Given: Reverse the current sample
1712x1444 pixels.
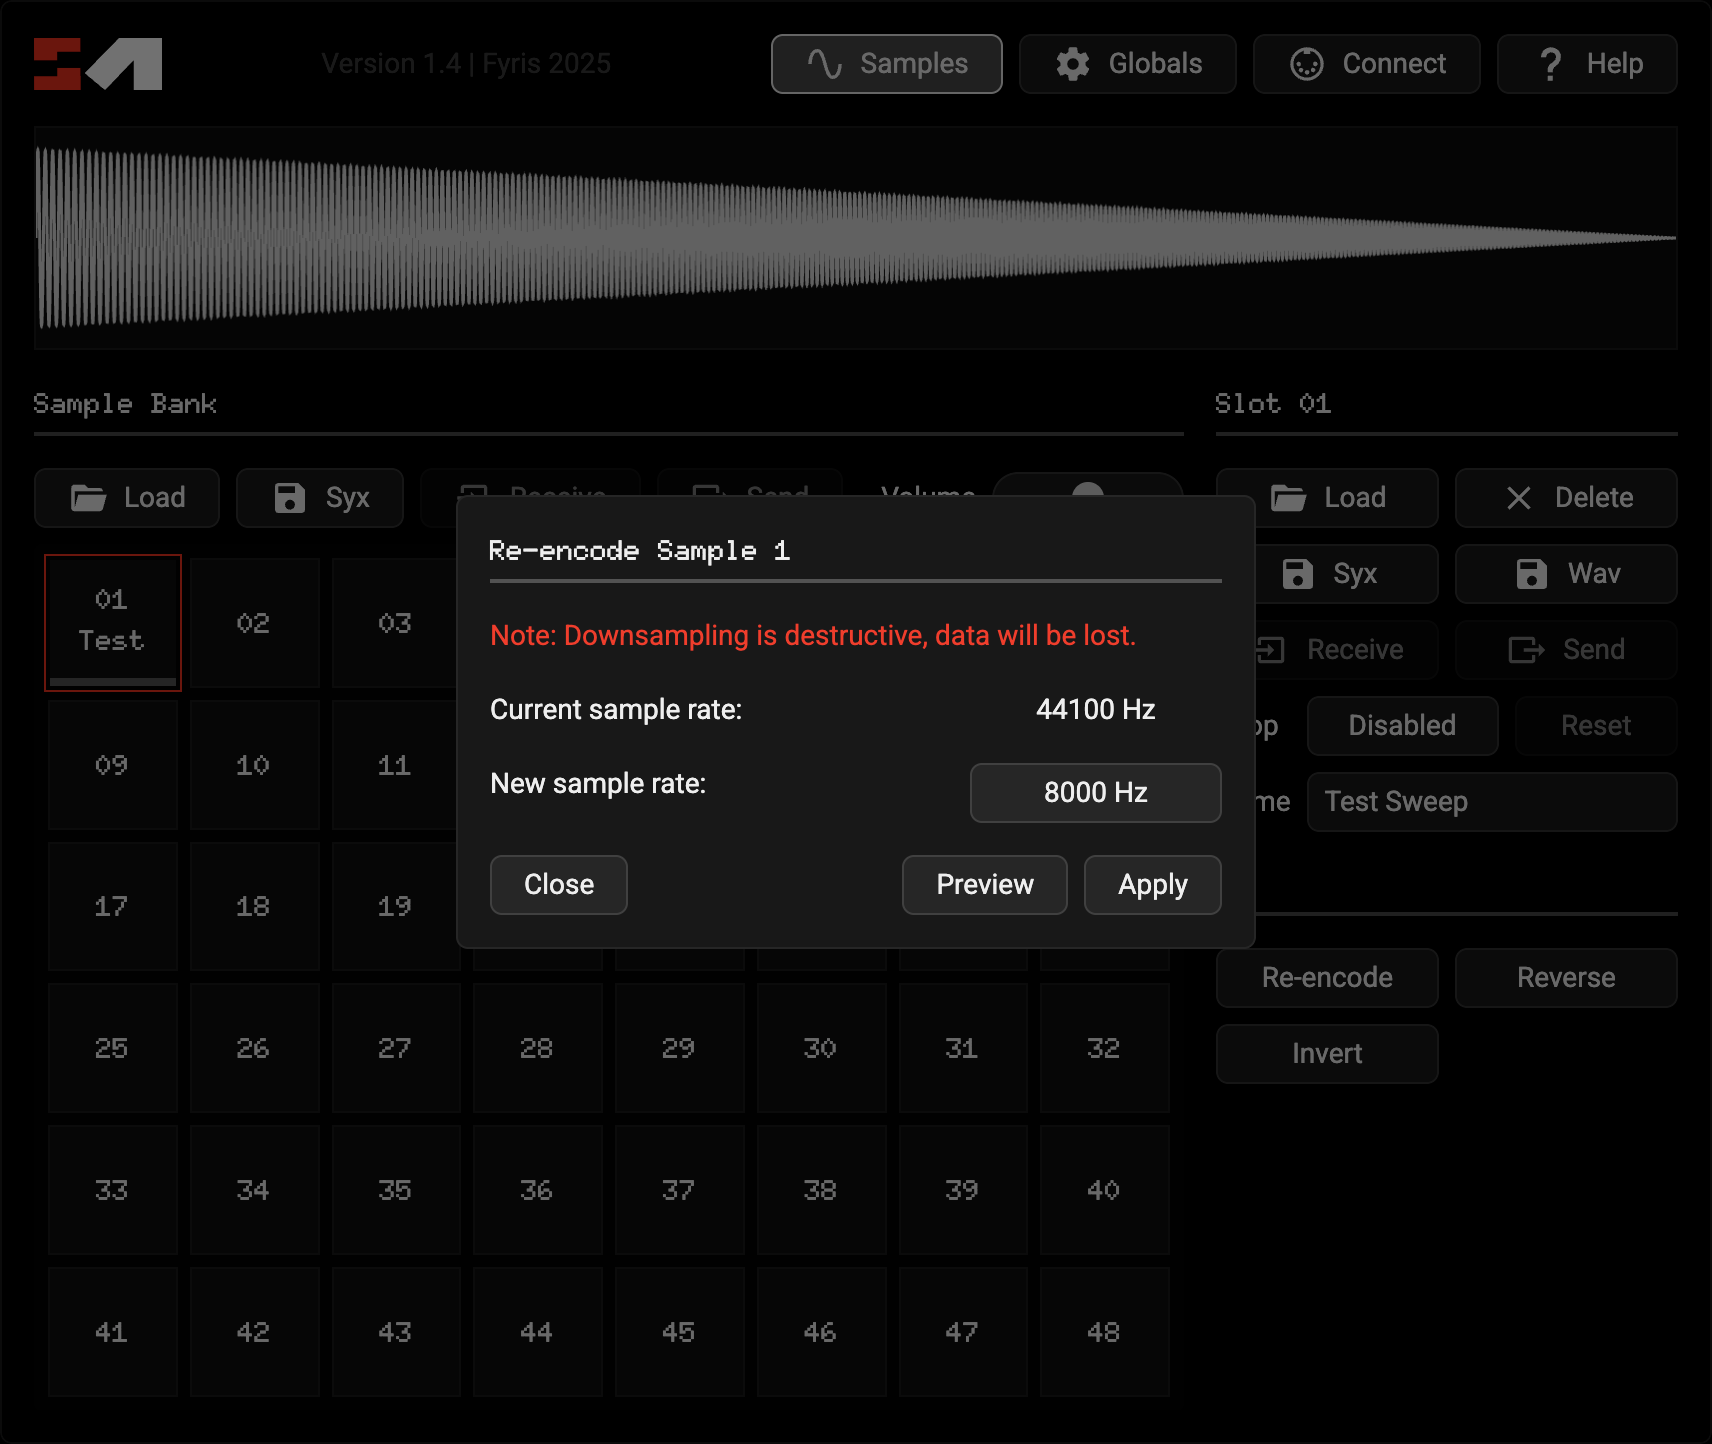Looking at the screenshot, I should (1566, 978).
